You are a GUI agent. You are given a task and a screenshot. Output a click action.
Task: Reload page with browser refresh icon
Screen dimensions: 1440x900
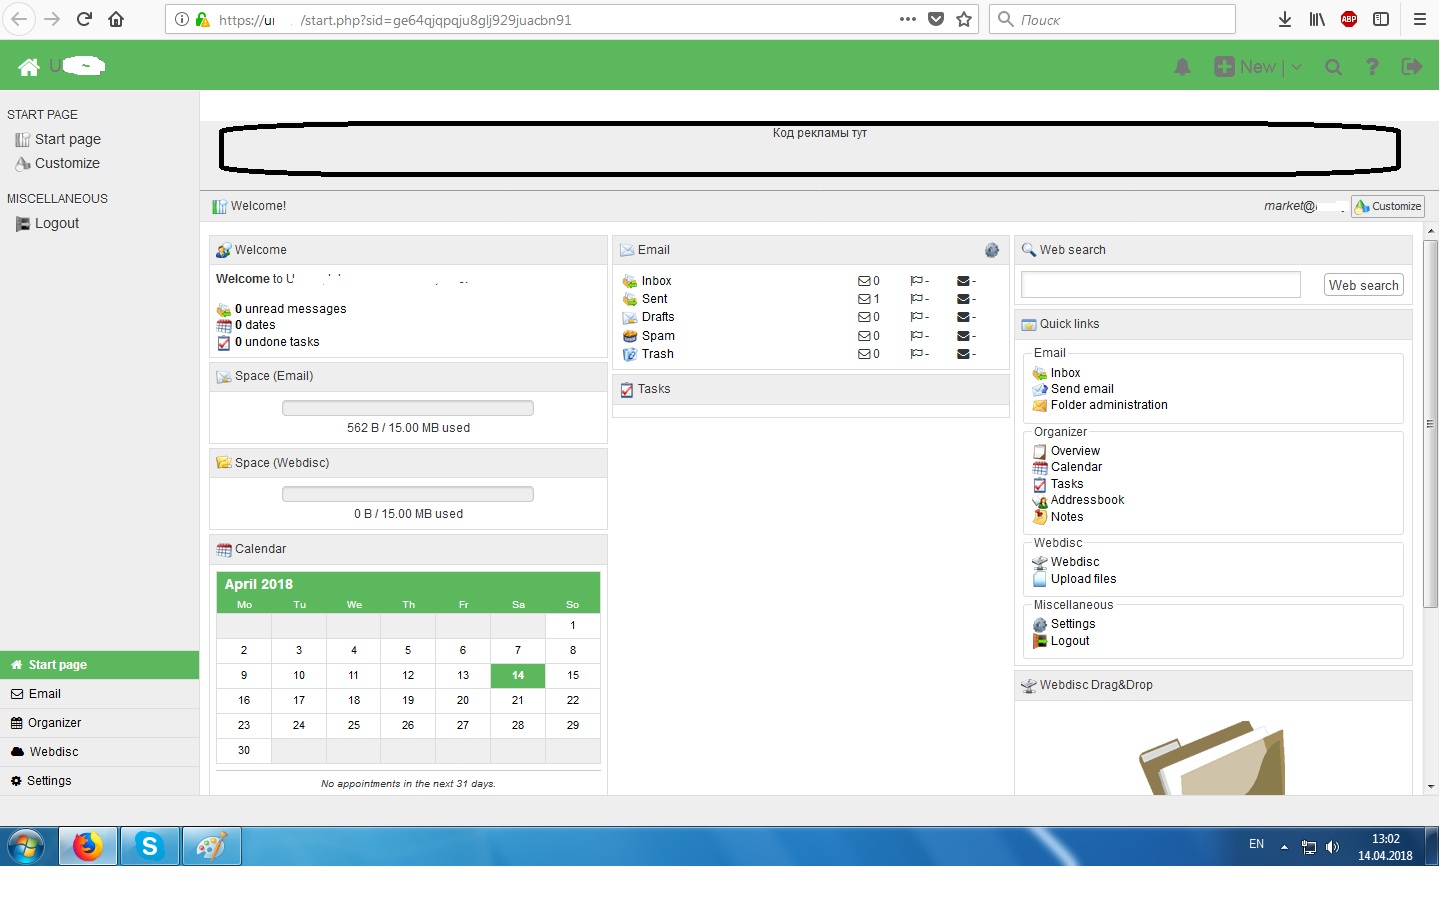[84, 19]
